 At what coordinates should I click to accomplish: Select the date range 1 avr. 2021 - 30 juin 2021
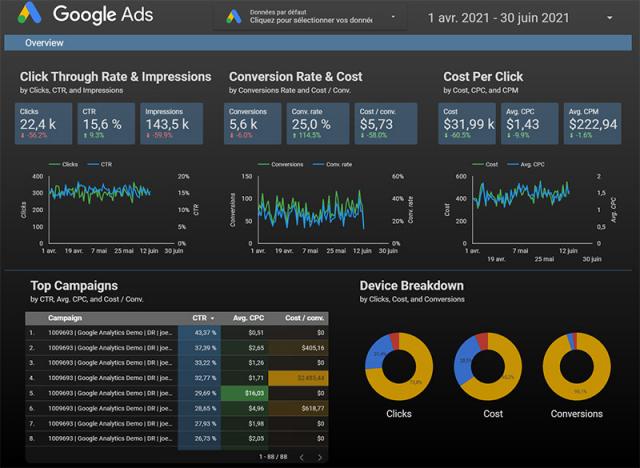498,18
